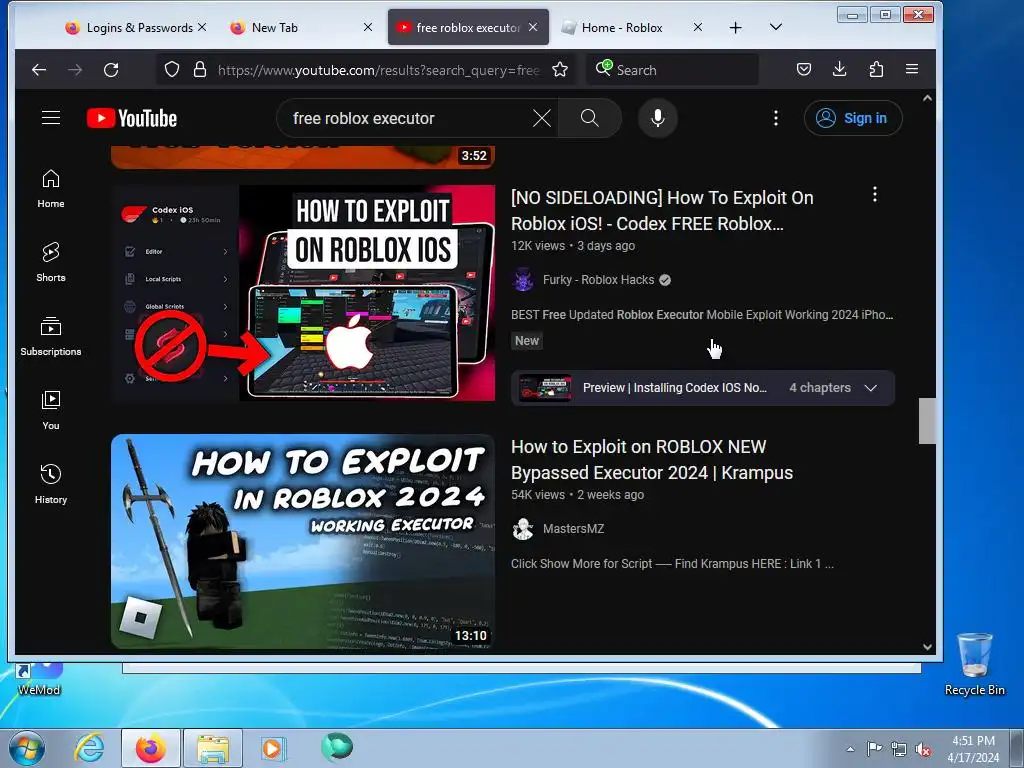Expand the 4 chapters section
Viewport: 1024px width, 768px height.
tap(833, 388)
